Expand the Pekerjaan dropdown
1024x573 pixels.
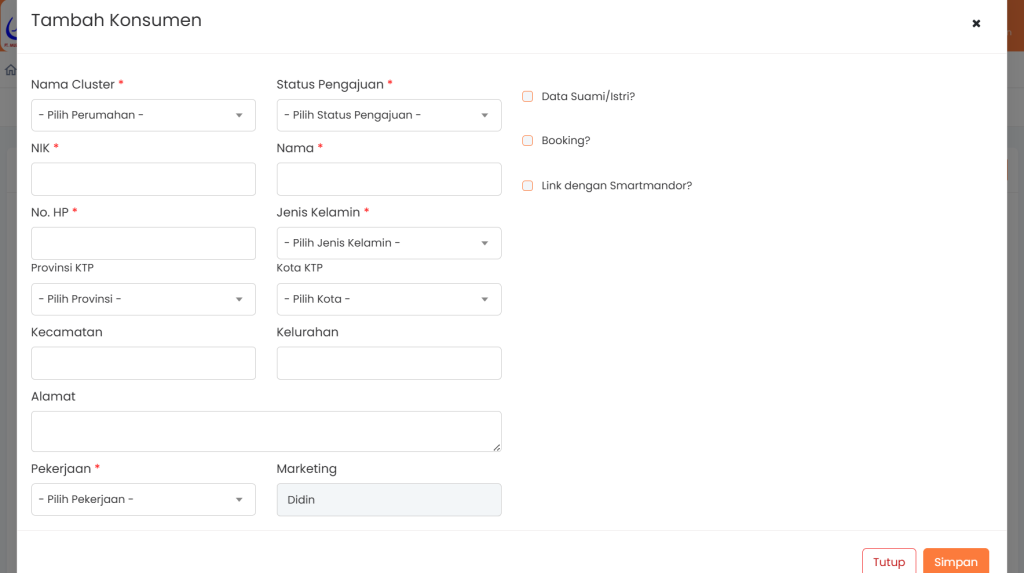click(x=143, y=499)
